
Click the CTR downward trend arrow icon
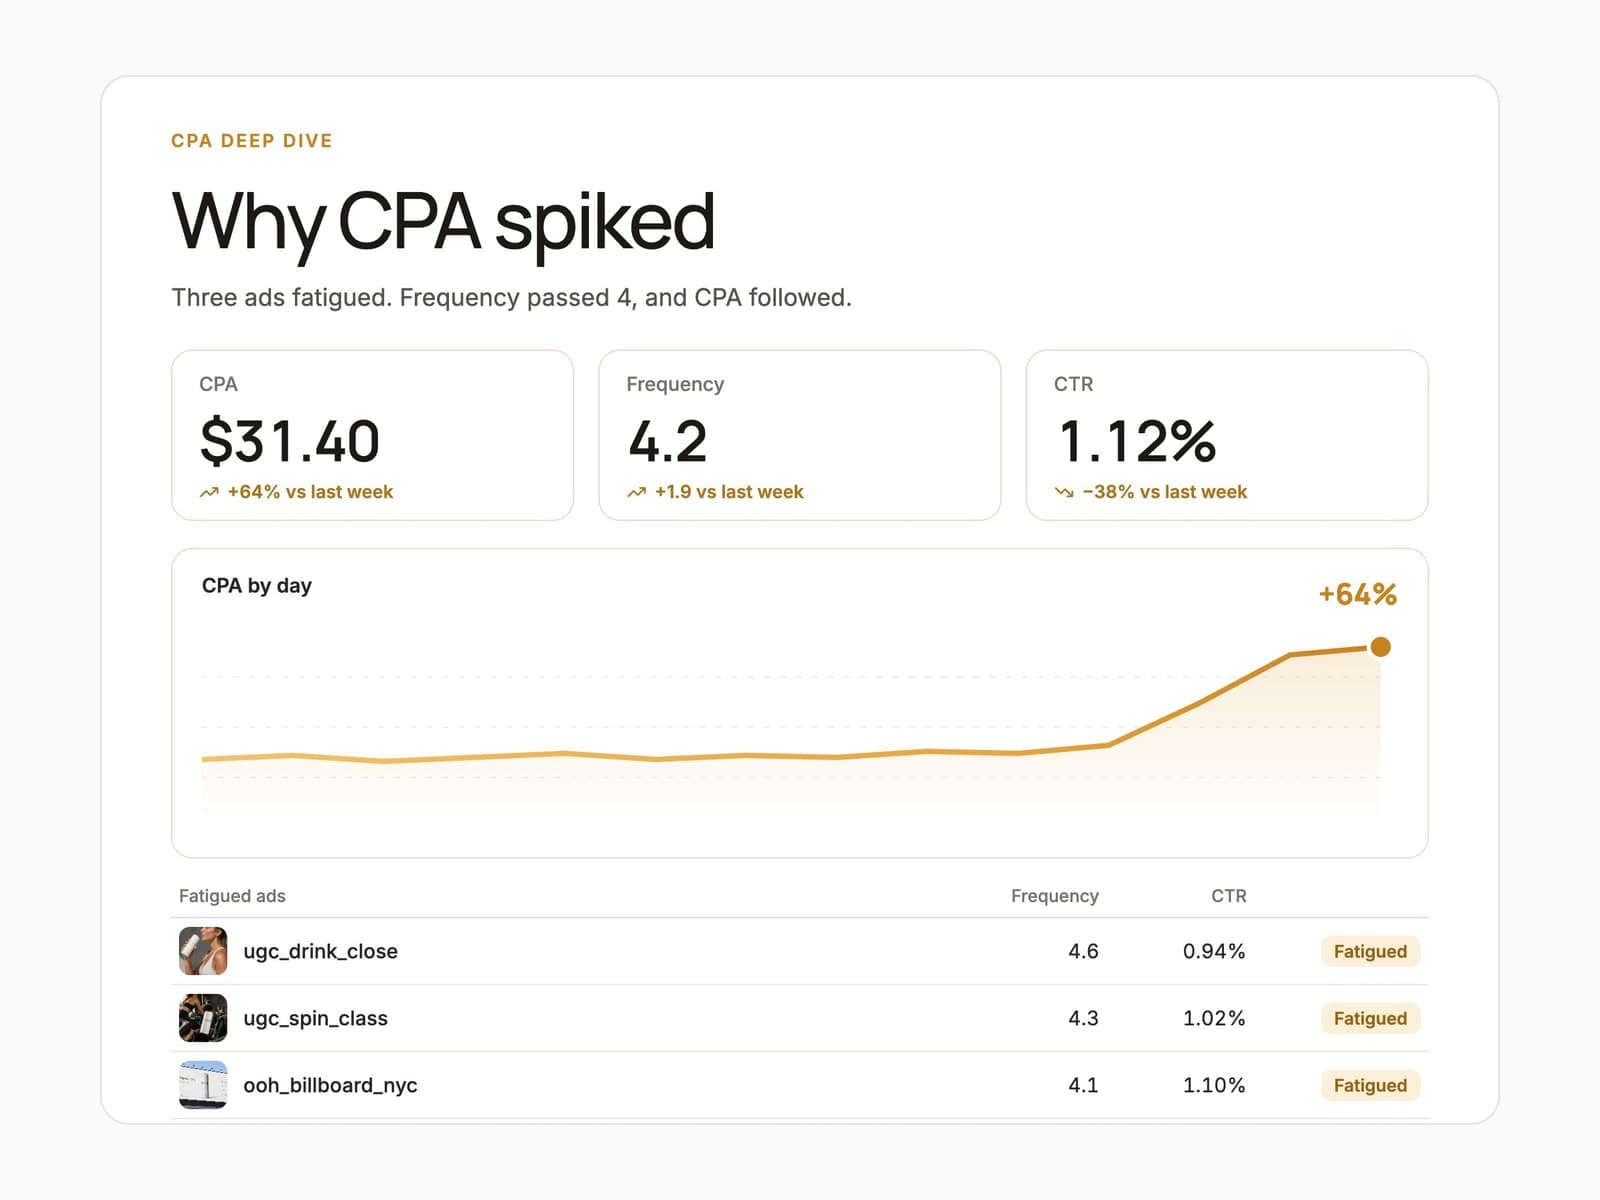pyautogui.click(x=1064, y=492)
